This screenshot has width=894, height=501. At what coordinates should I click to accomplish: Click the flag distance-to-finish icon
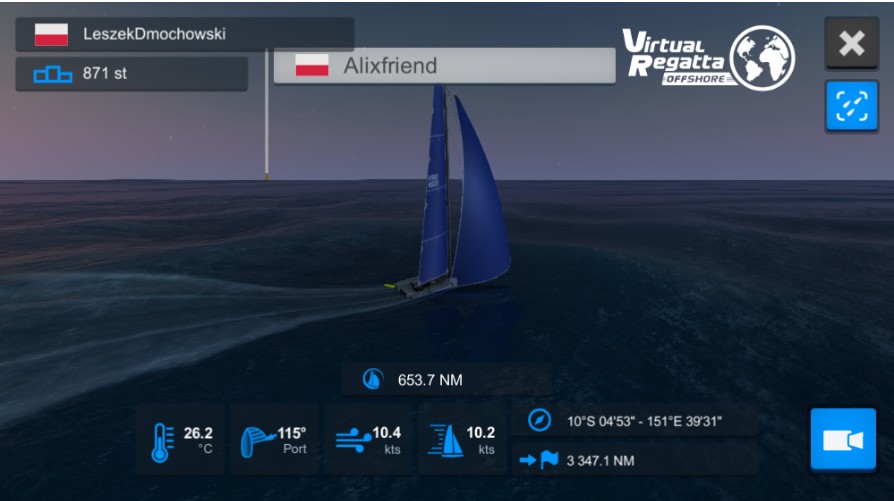(x=539, y=459)
